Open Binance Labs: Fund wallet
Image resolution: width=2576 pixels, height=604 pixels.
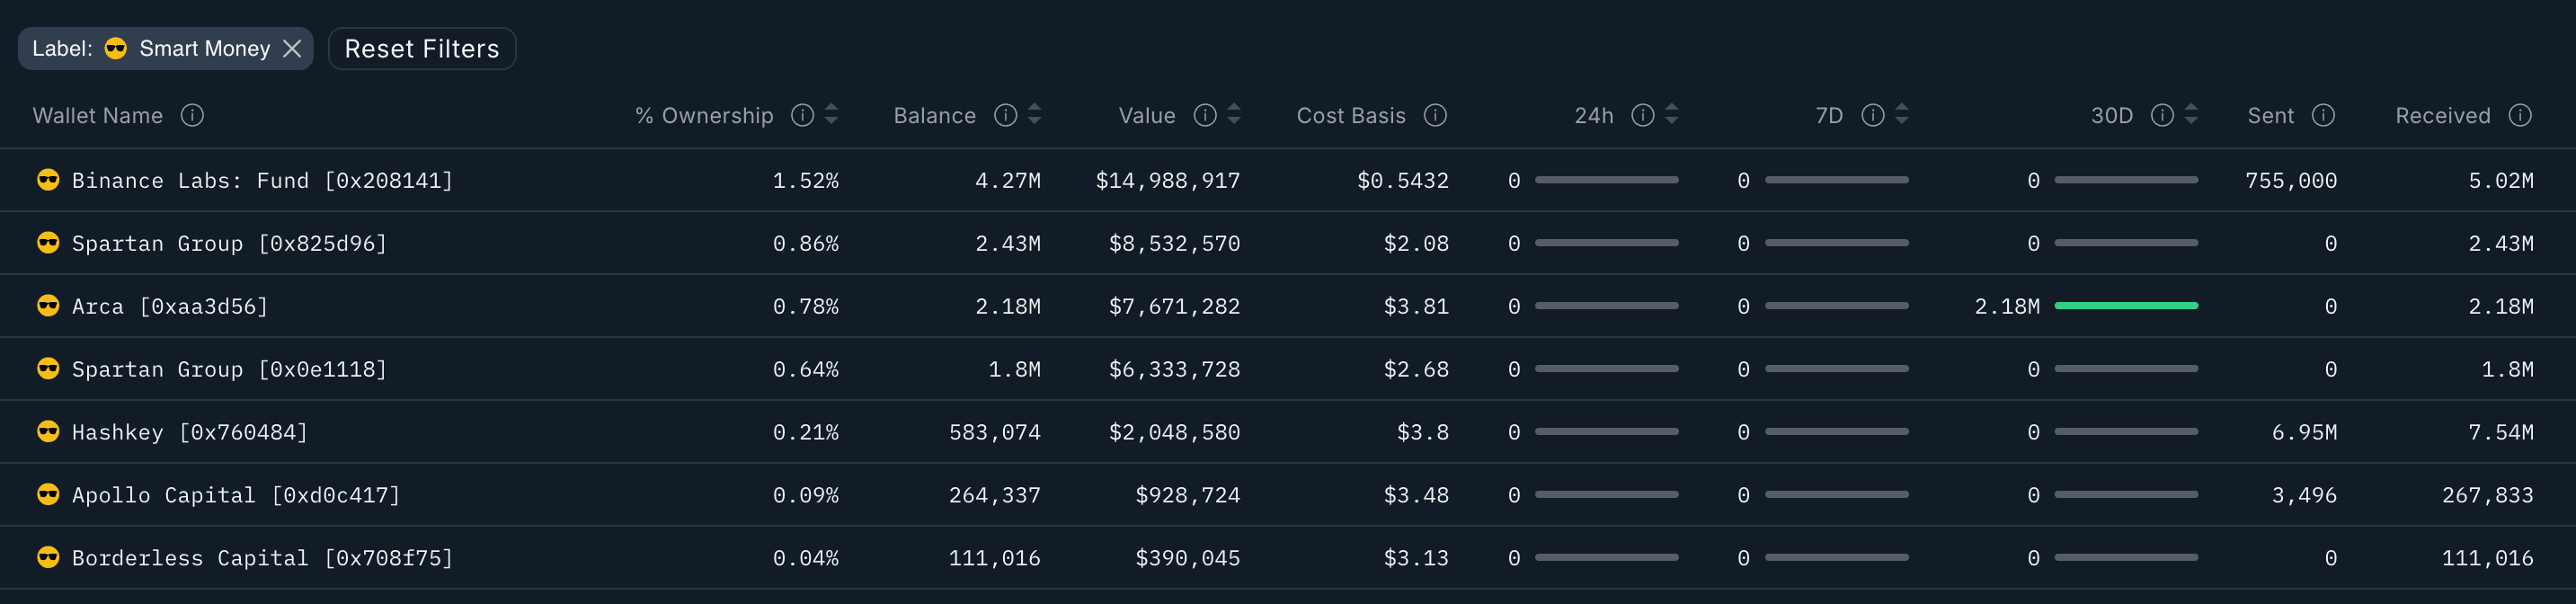[x=262, y=181]
